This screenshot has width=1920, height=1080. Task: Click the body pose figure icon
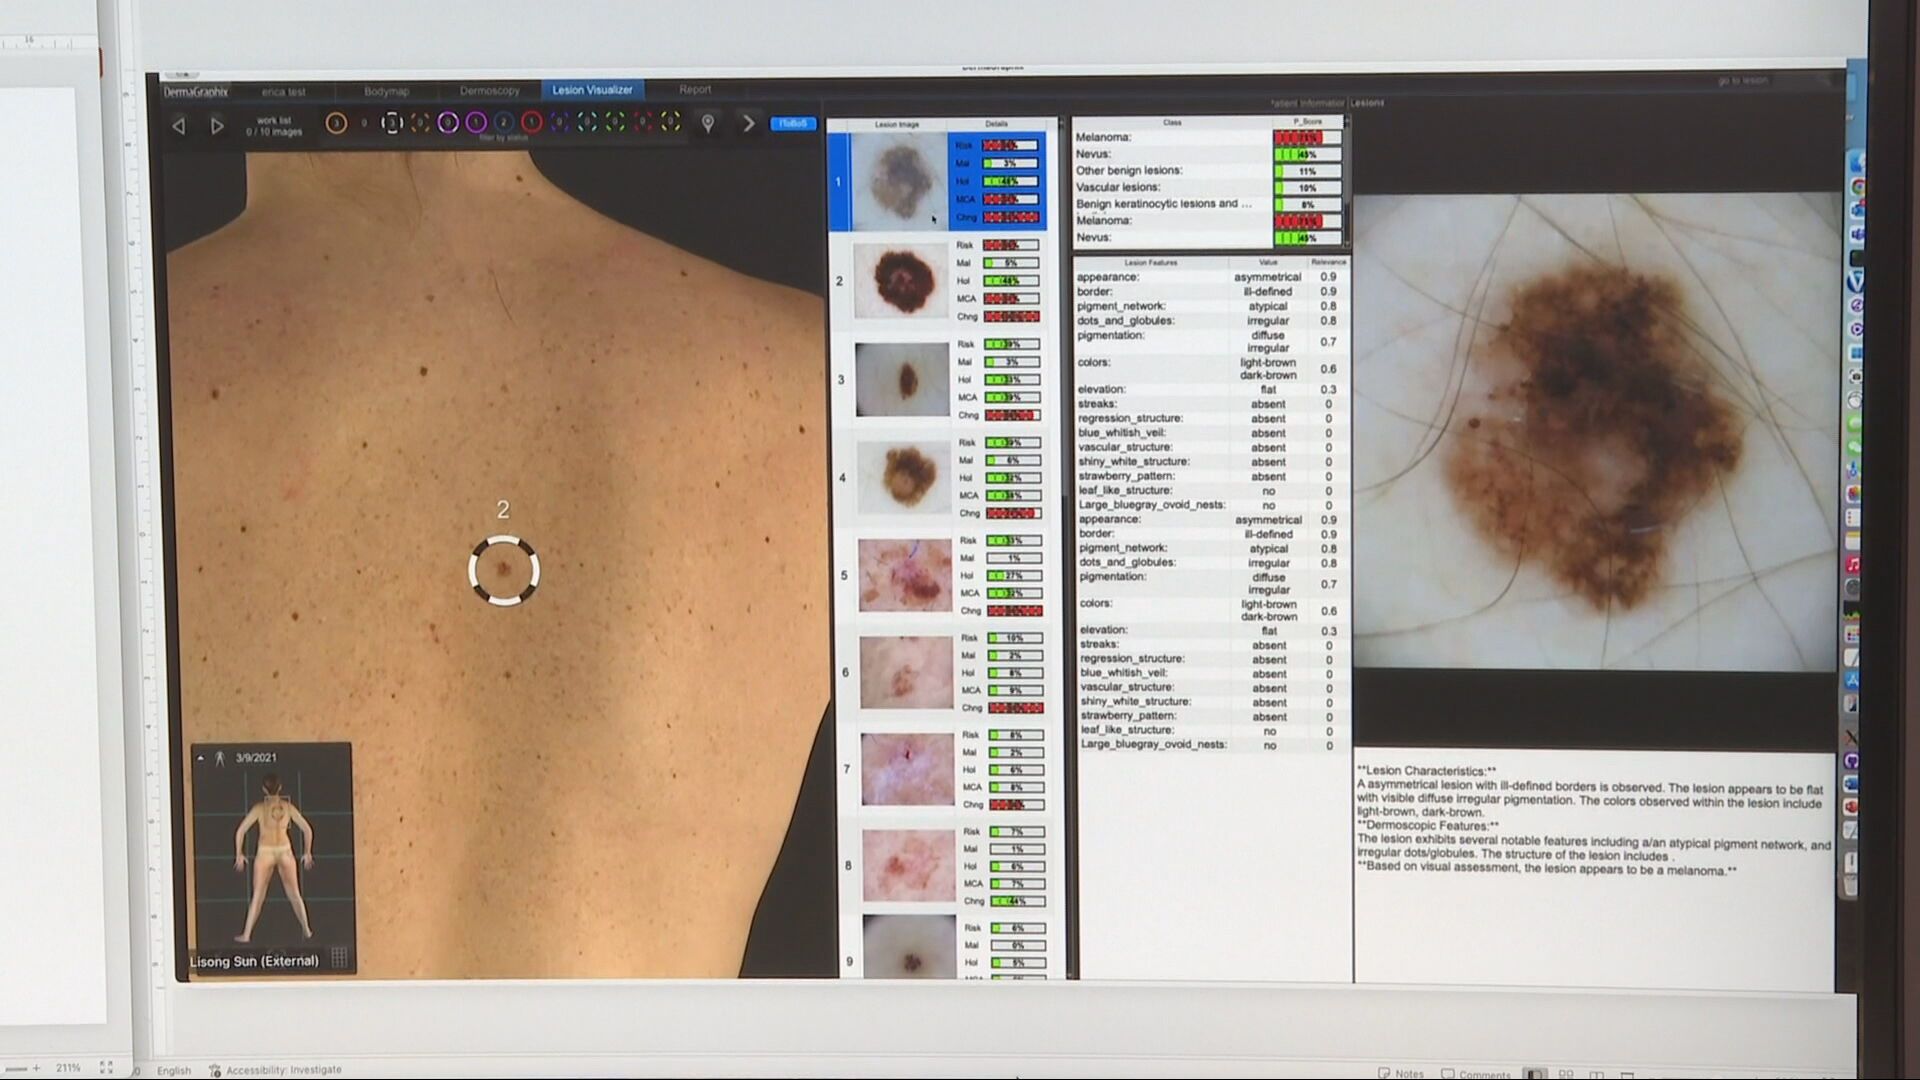[220, 758]
